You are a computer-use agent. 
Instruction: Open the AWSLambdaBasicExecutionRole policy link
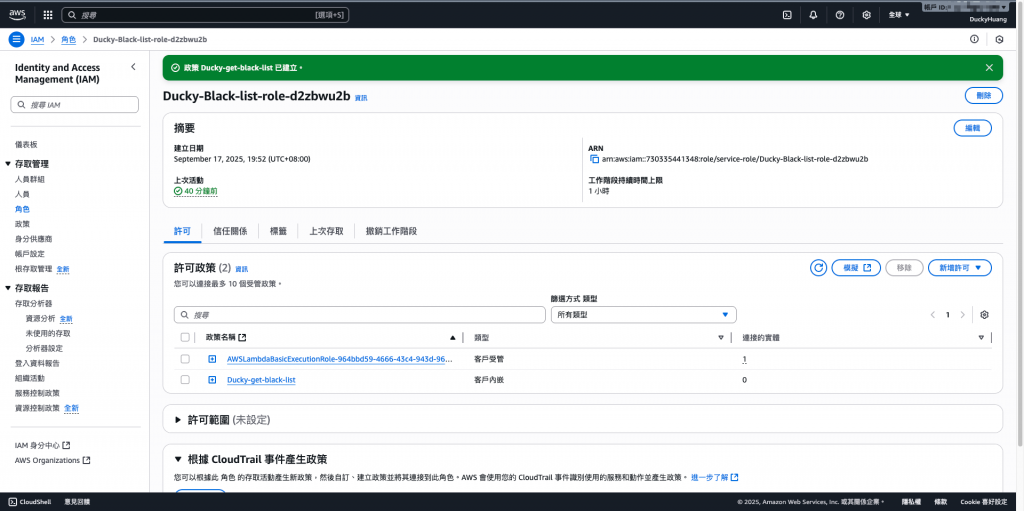340,359
